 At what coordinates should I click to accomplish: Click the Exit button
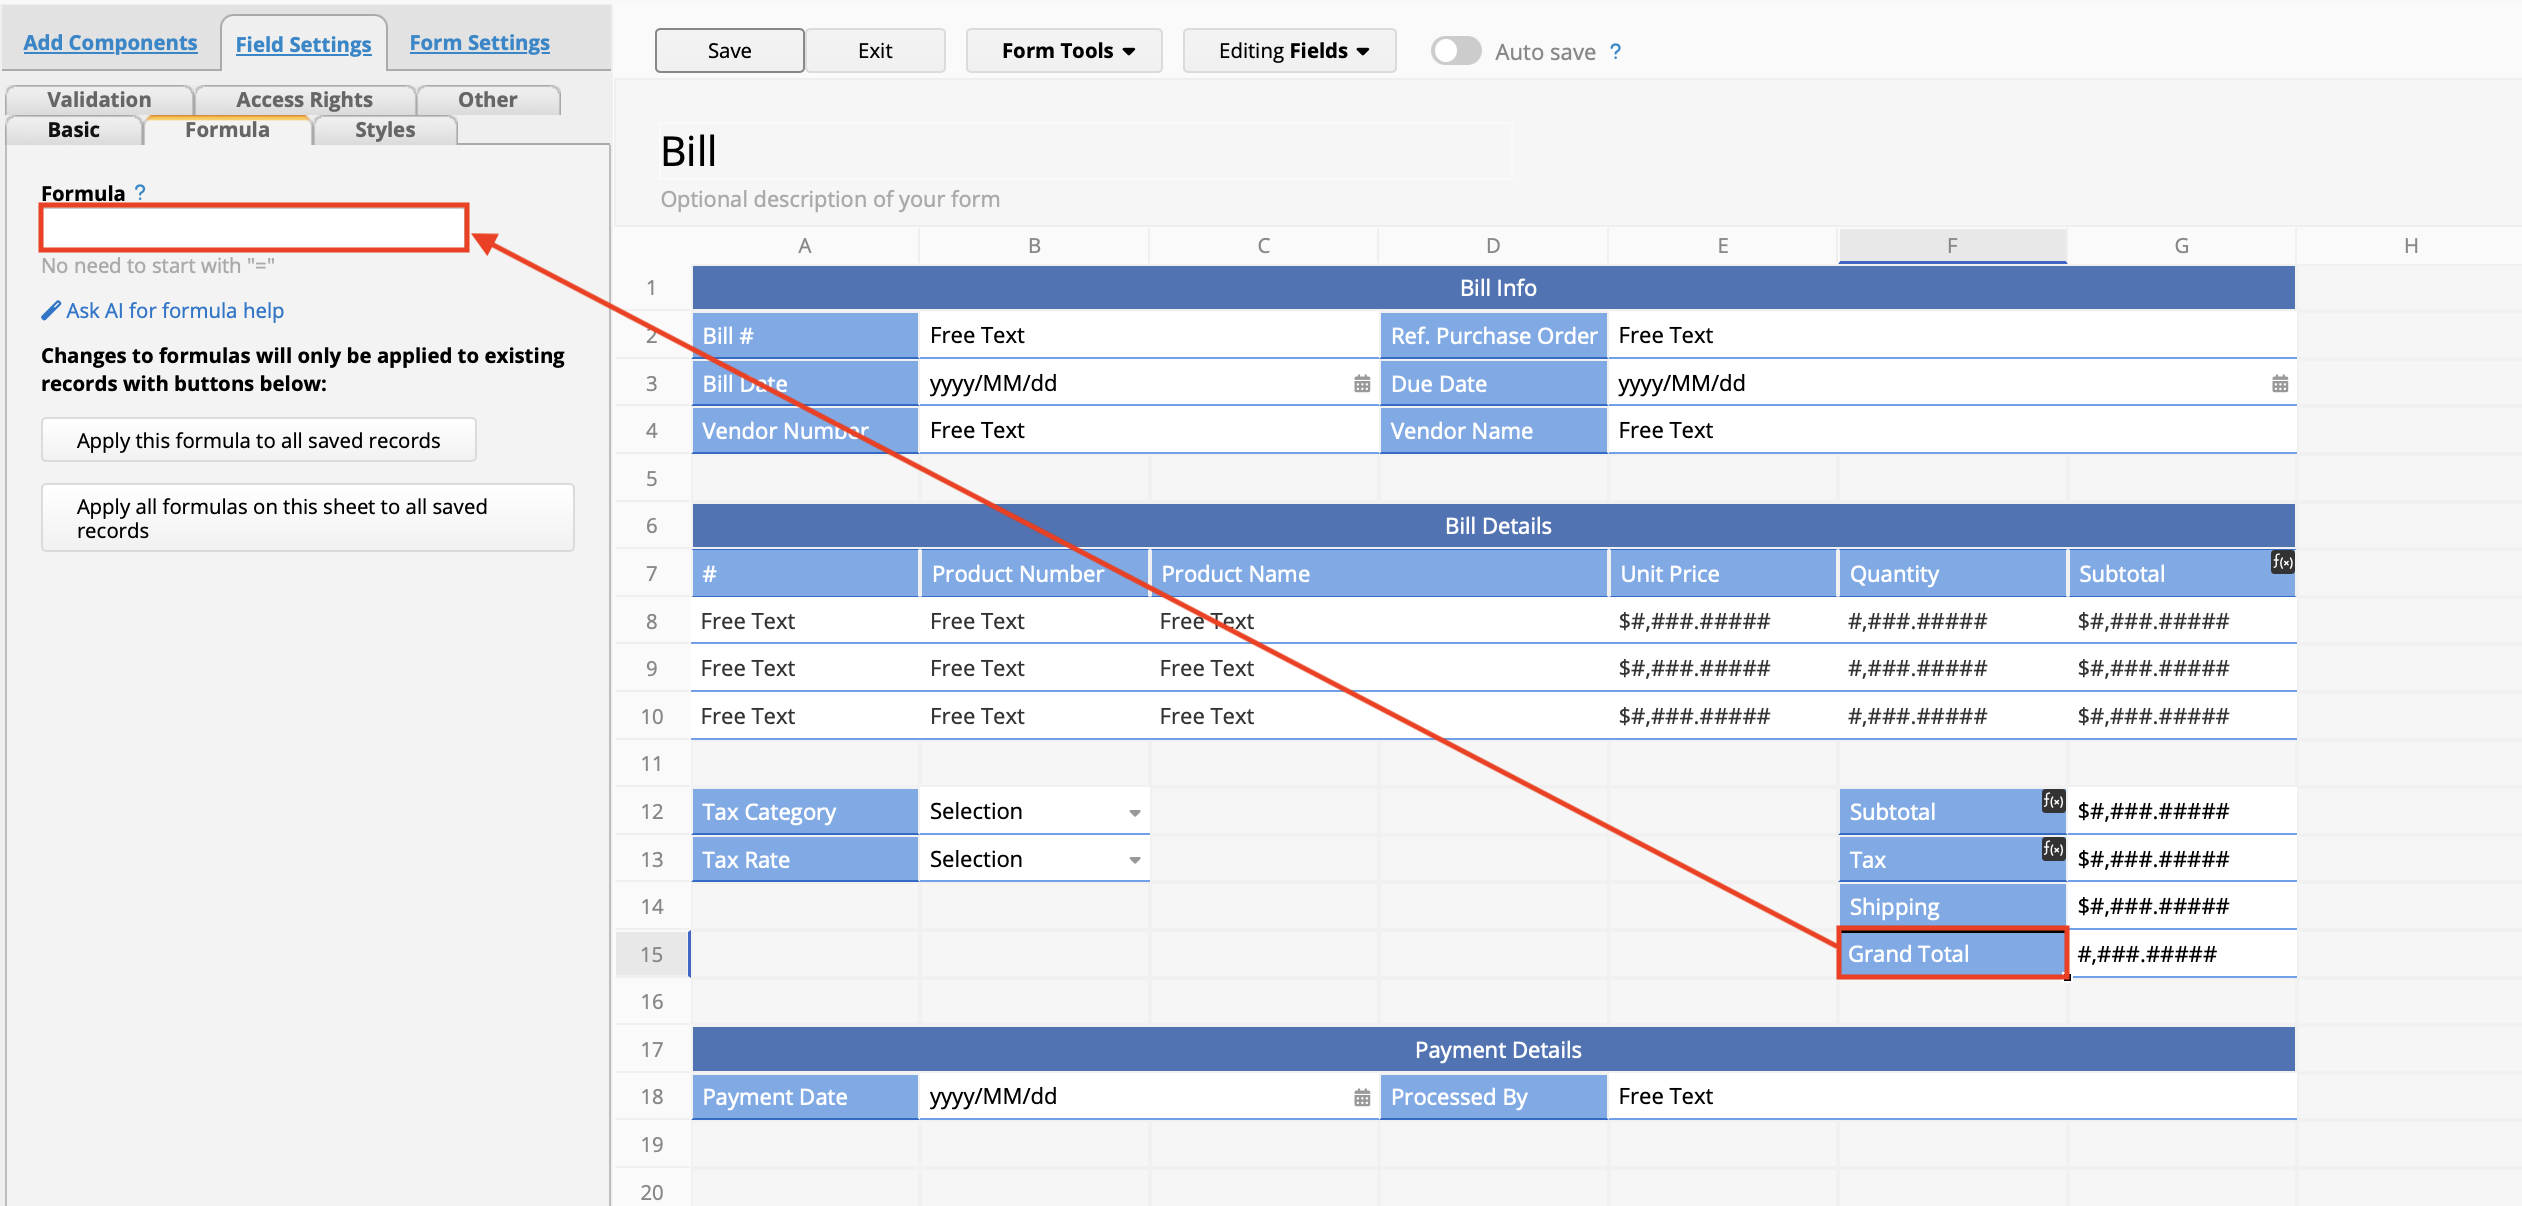(875, 51)
